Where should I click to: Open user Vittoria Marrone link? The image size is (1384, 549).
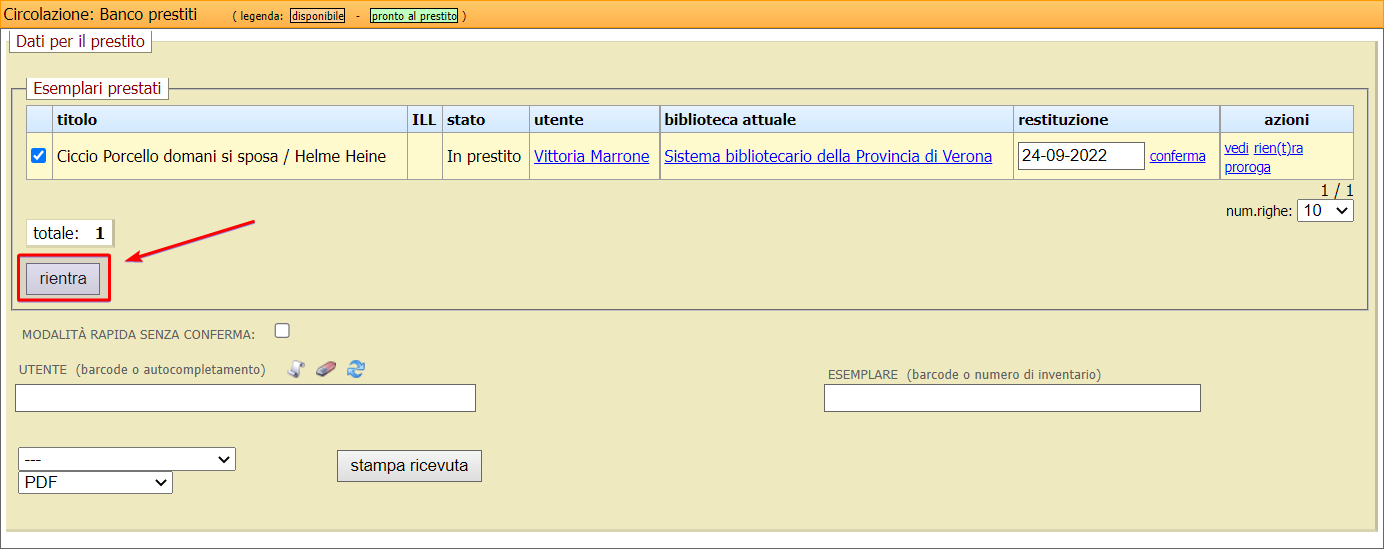pos(591,156)
